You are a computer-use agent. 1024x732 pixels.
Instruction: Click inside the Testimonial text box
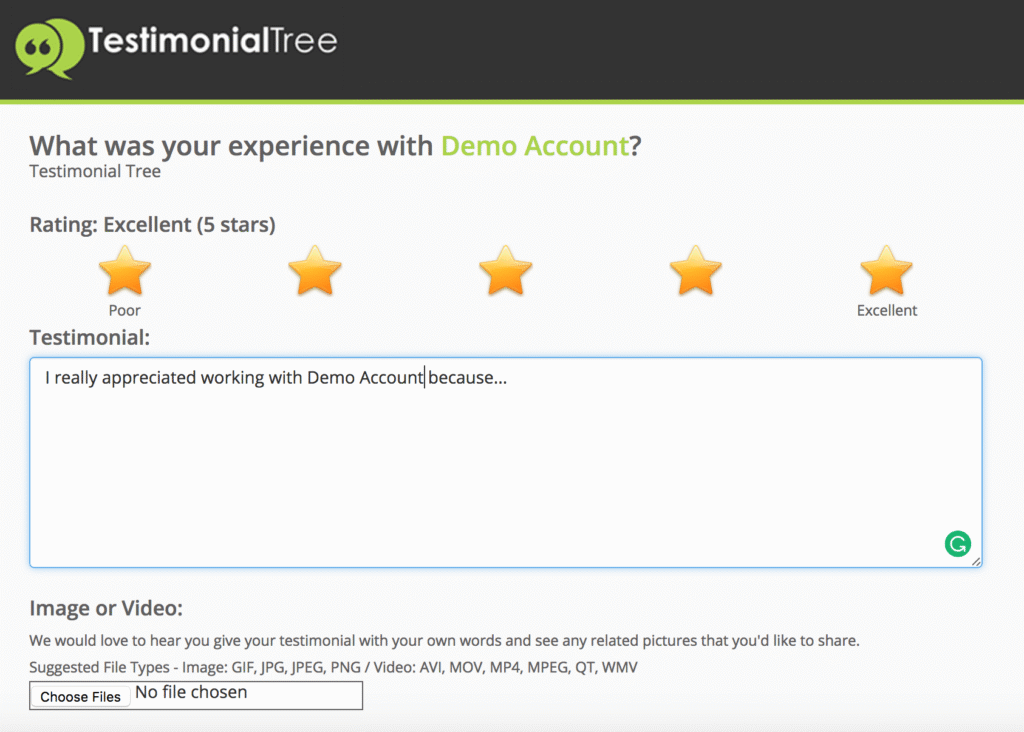pos(505,460)
